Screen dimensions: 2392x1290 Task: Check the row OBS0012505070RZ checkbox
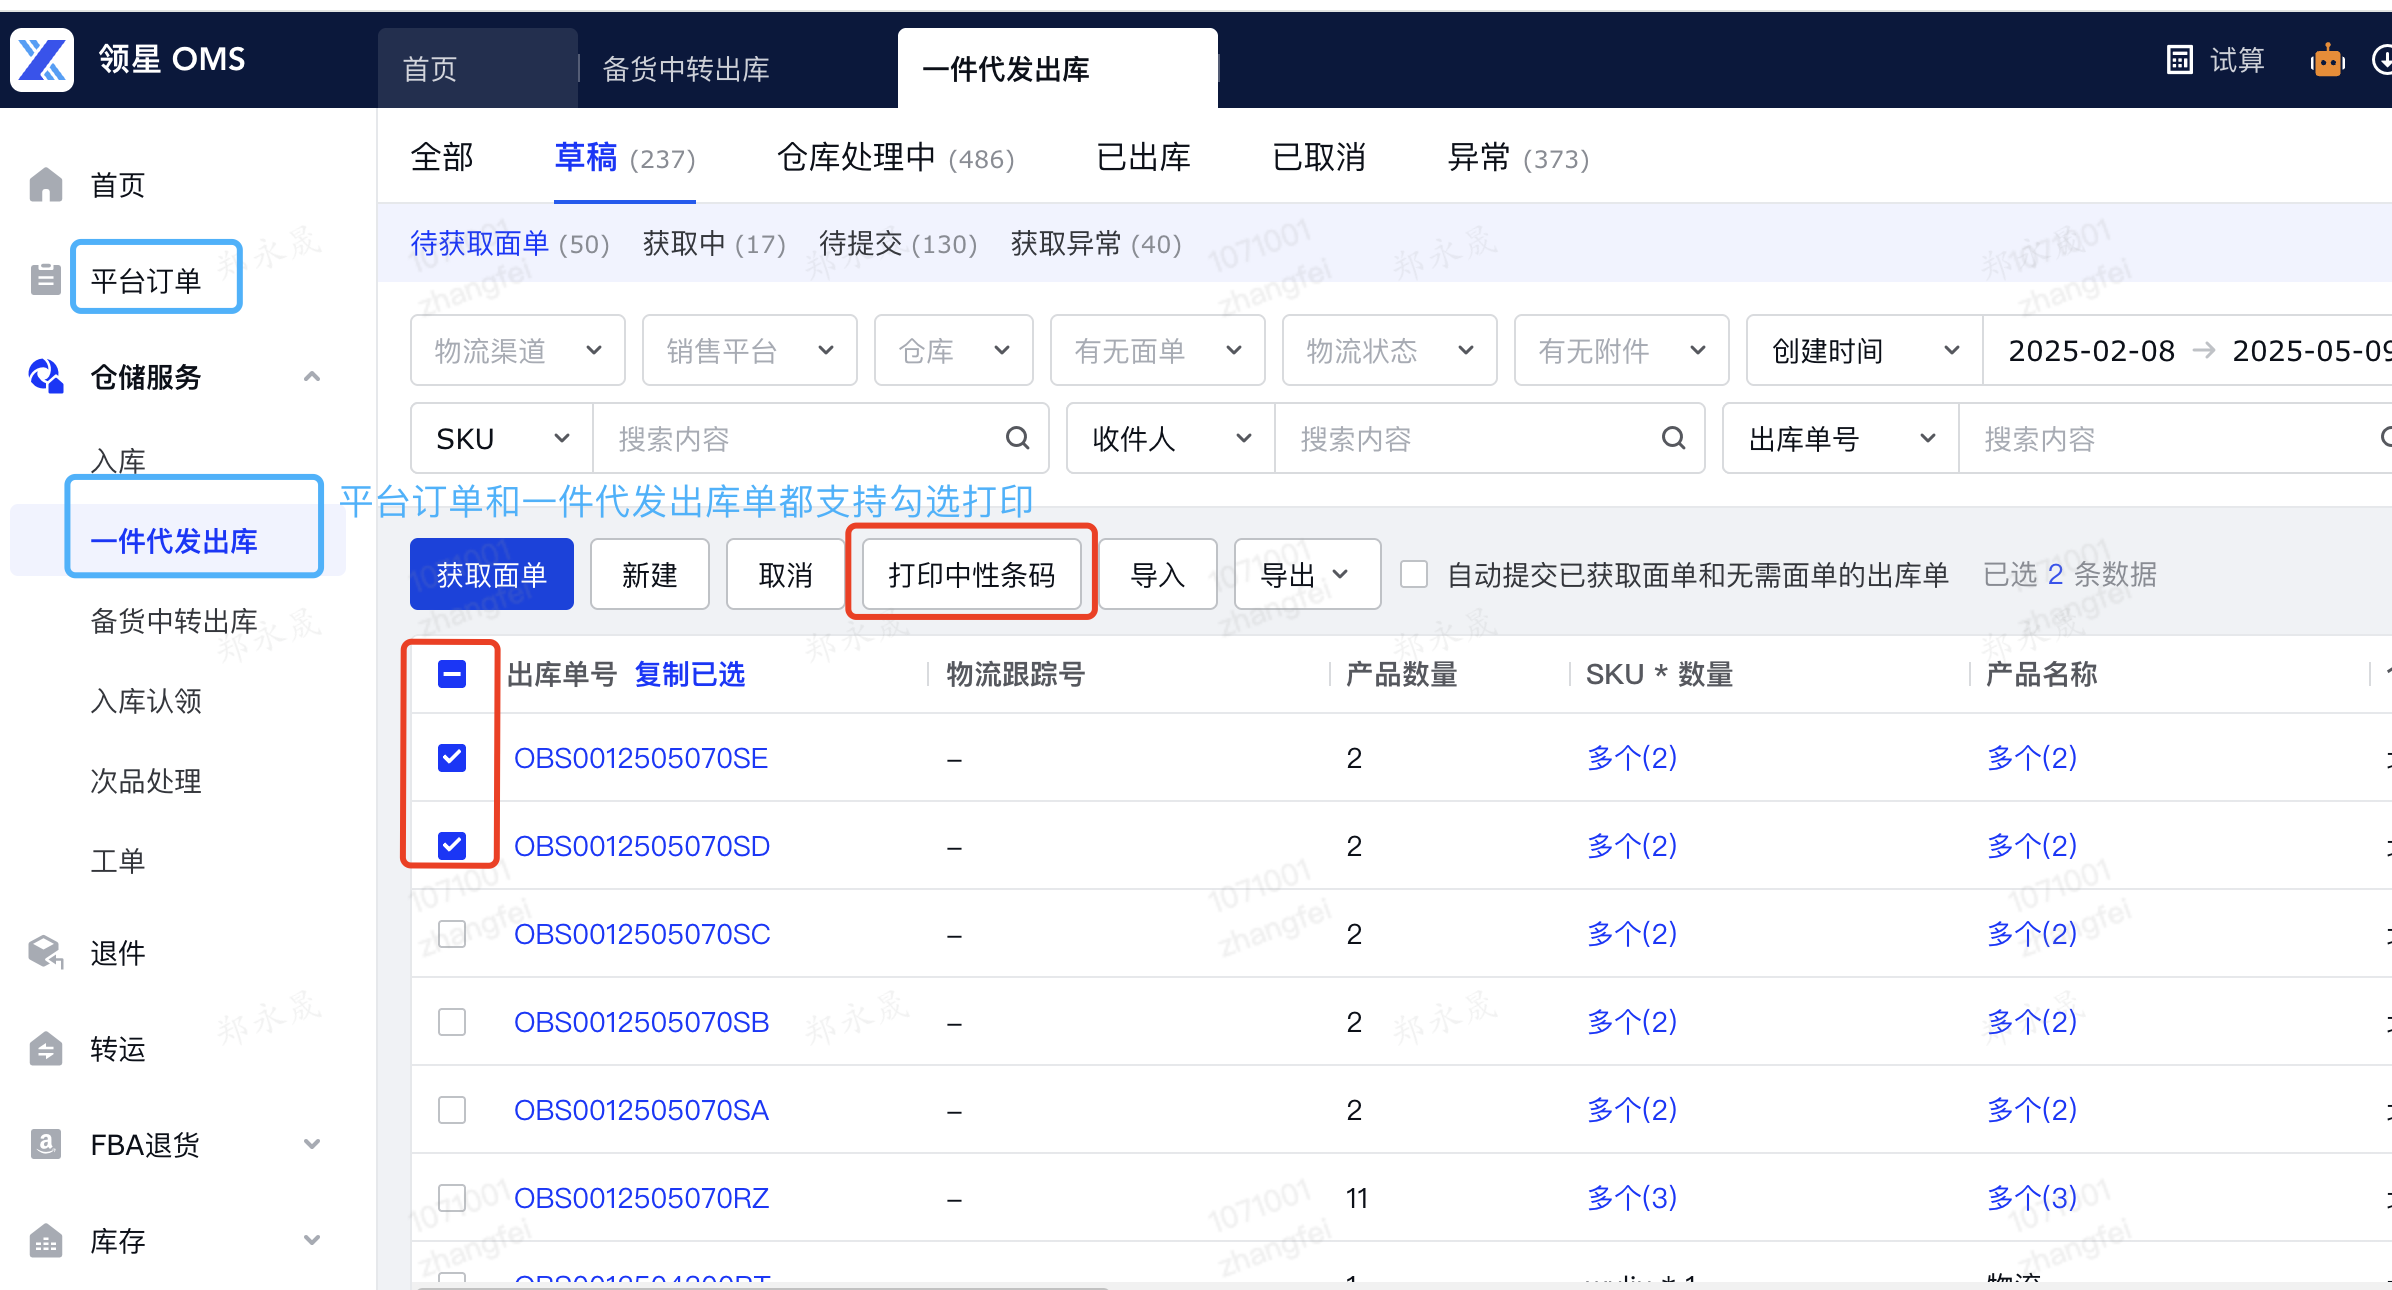[x=452, y=1198]
